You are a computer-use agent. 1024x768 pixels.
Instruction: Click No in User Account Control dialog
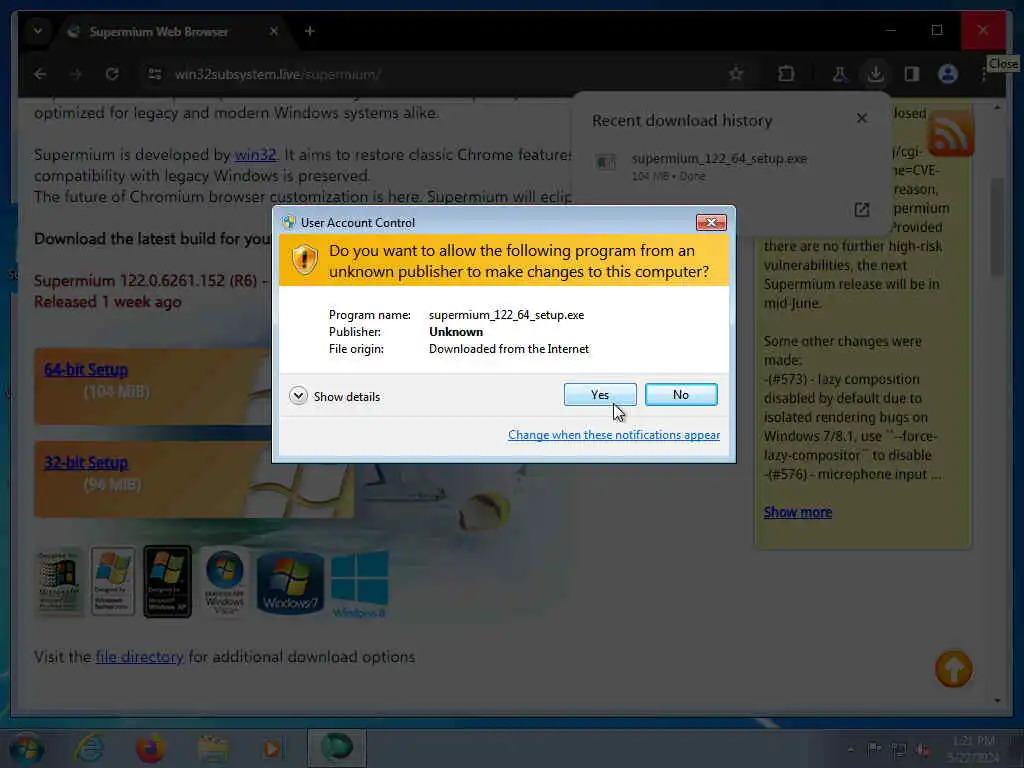(x=680, y=394)
